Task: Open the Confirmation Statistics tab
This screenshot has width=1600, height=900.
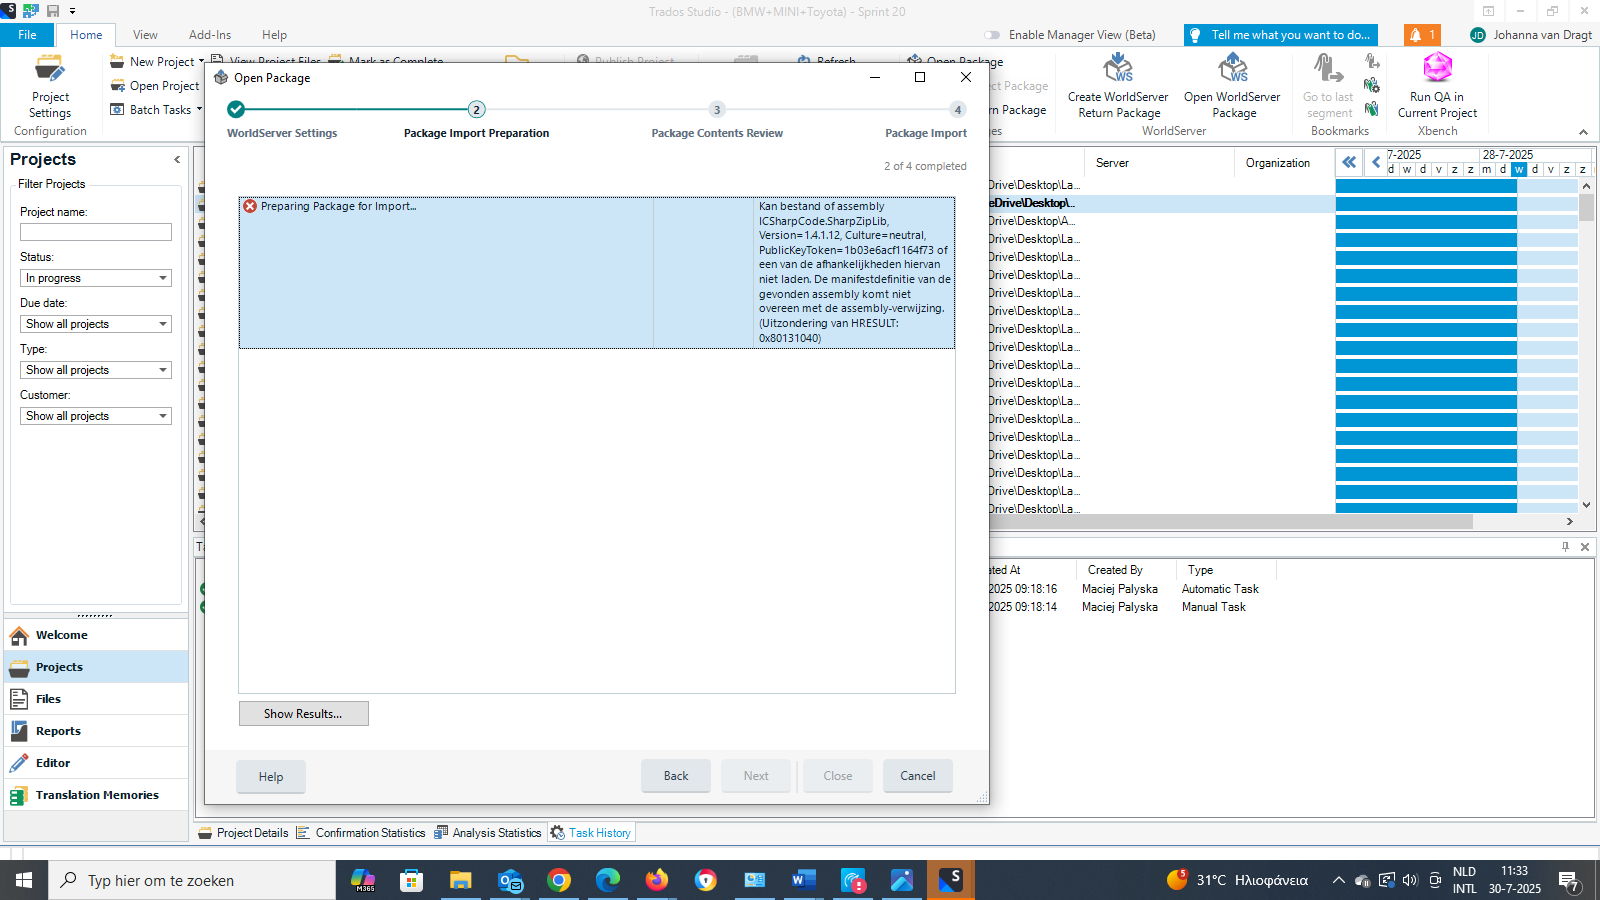Action: 361,833
